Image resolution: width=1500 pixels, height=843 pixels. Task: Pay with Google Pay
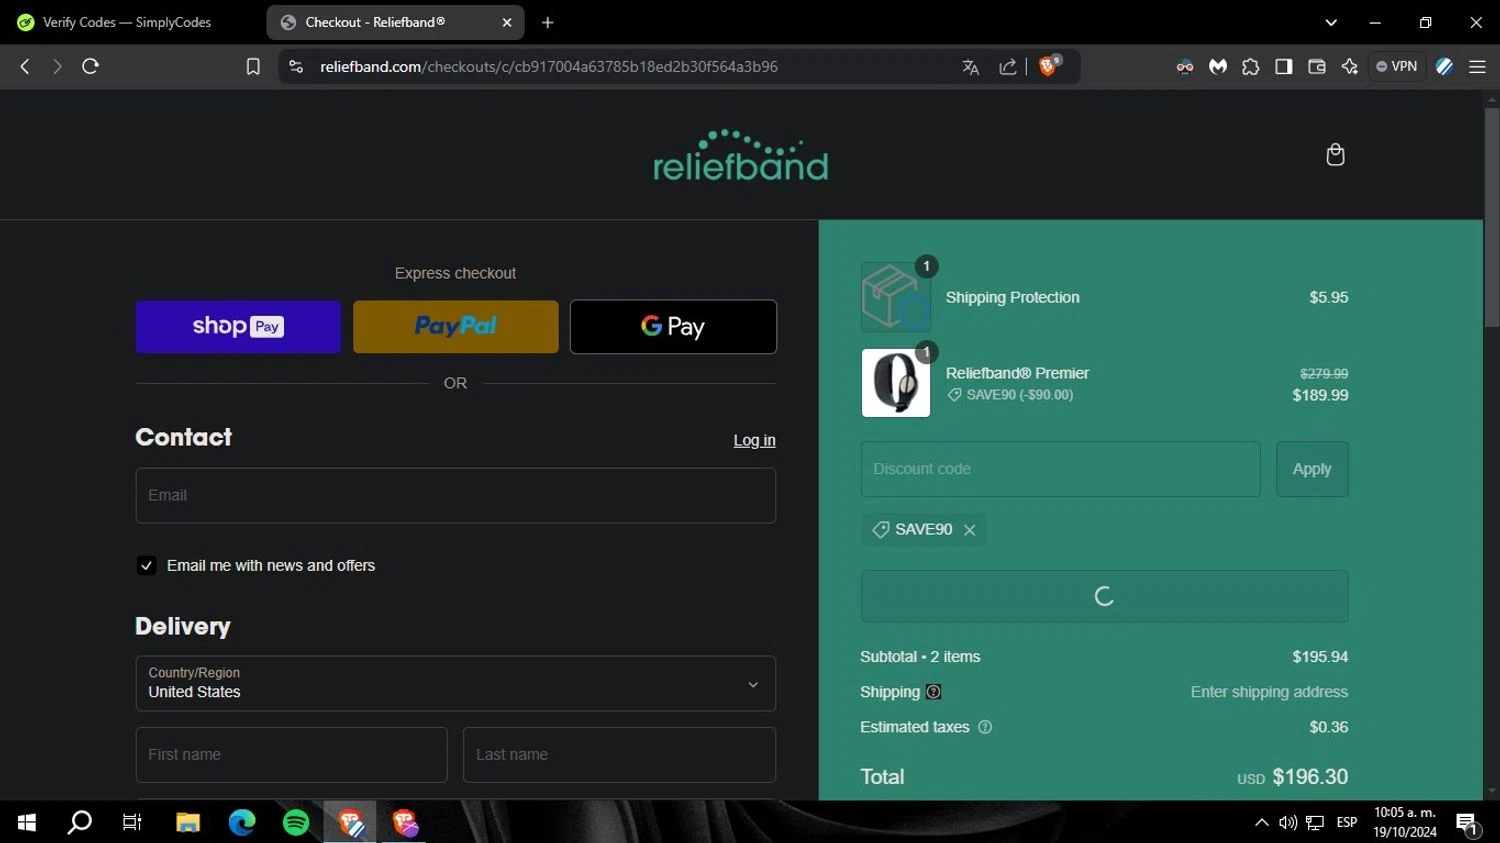(x=673, y=327)
